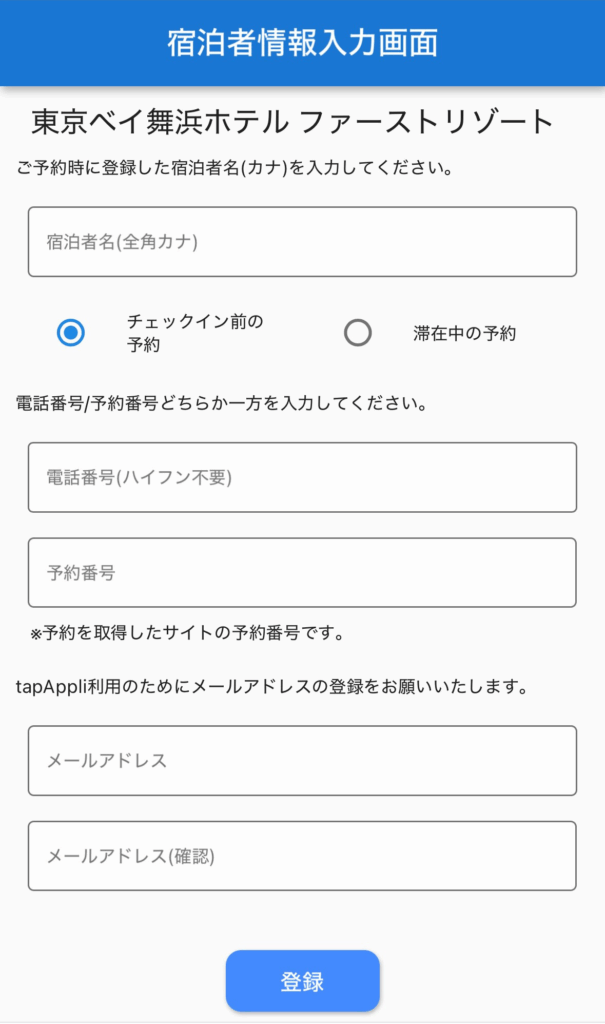The image size is (605, 1024).
Task: Select the 滞在中の予約 radio button
Action: [358, 333]
